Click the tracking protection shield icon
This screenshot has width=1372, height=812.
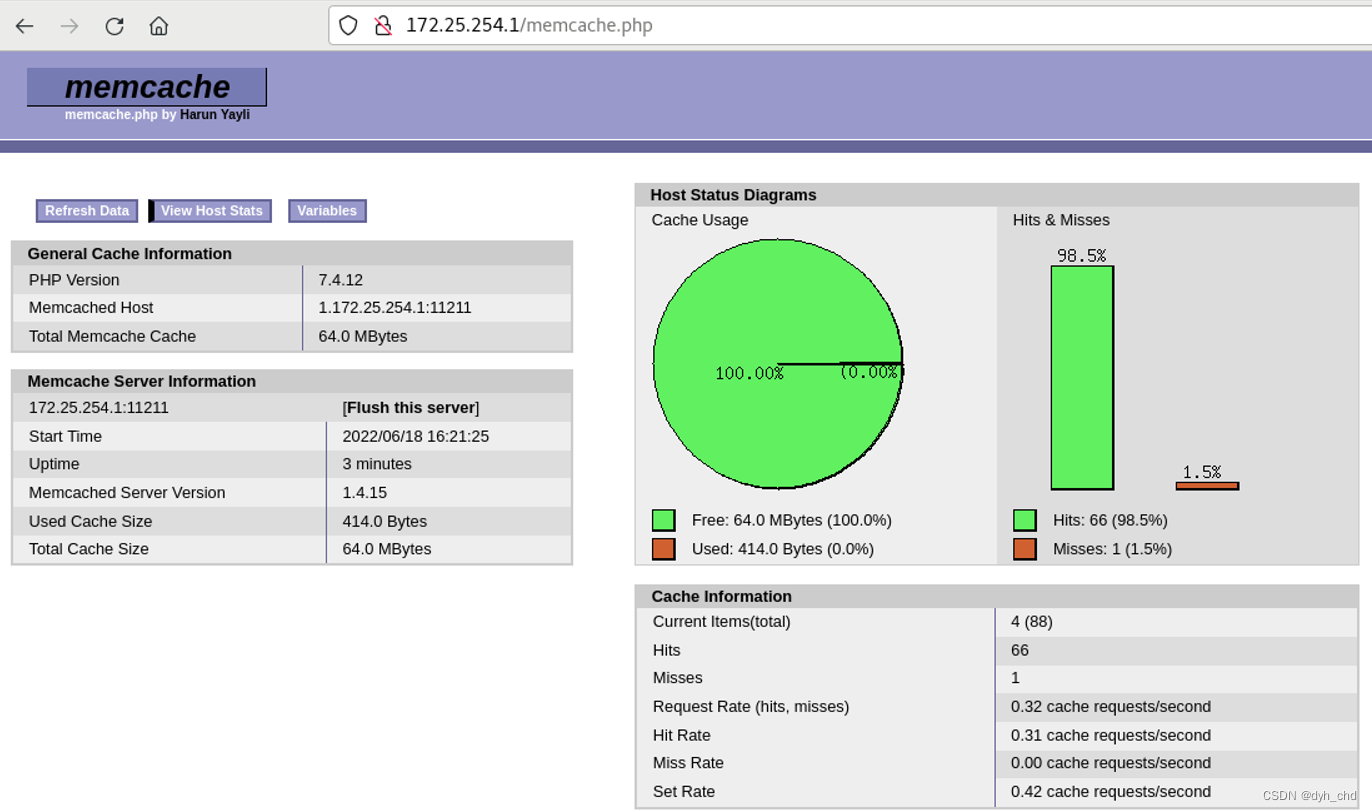click(x=348, y=25)
